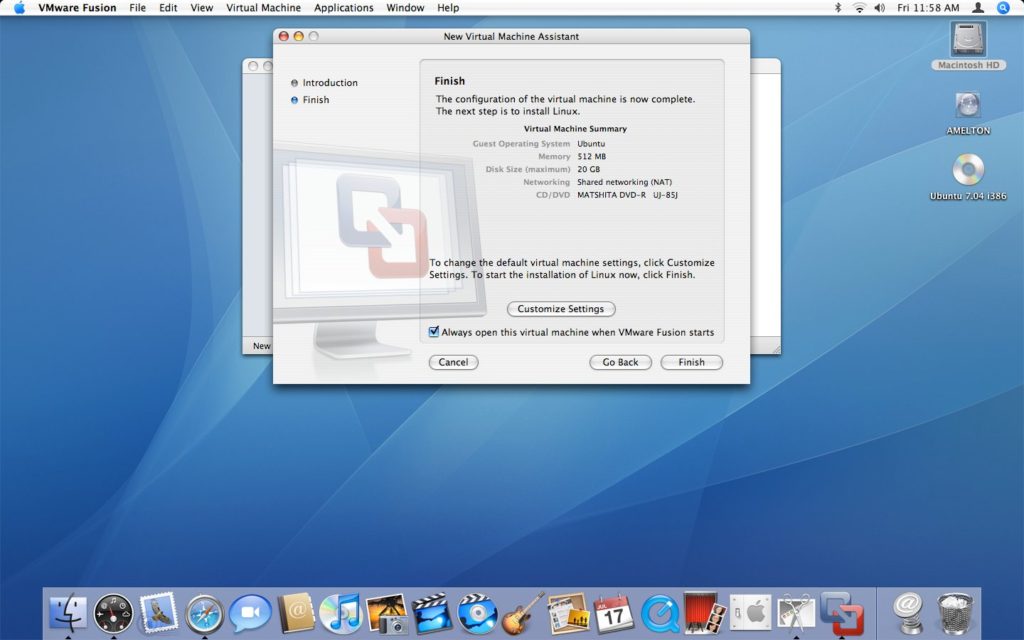Open iDVD disc icon in Dock
Screen dimensions: 1024x640
(x=477, y=613)
